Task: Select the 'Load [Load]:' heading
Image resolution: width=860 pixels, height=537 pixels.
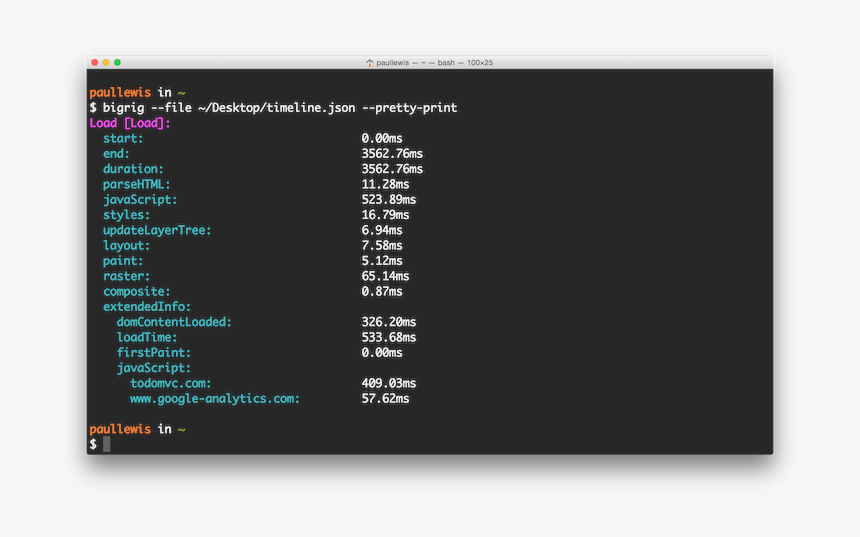Action: [130, 123]
